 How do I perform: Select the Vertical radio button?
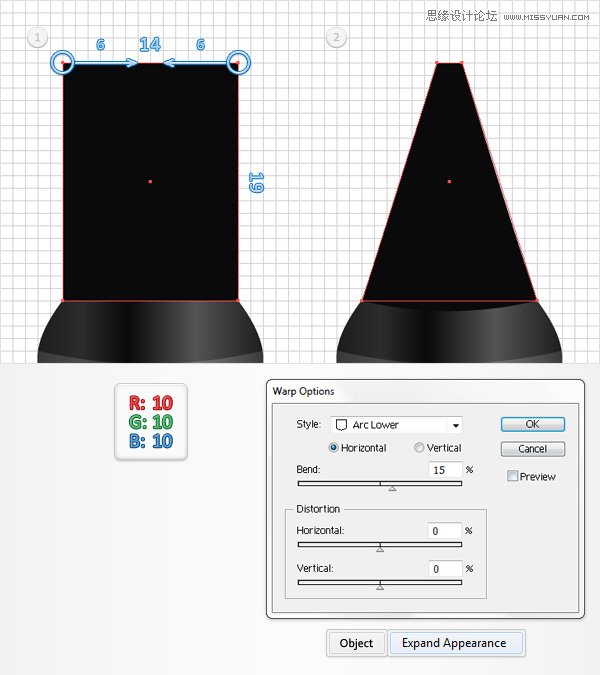coord(419,448)
